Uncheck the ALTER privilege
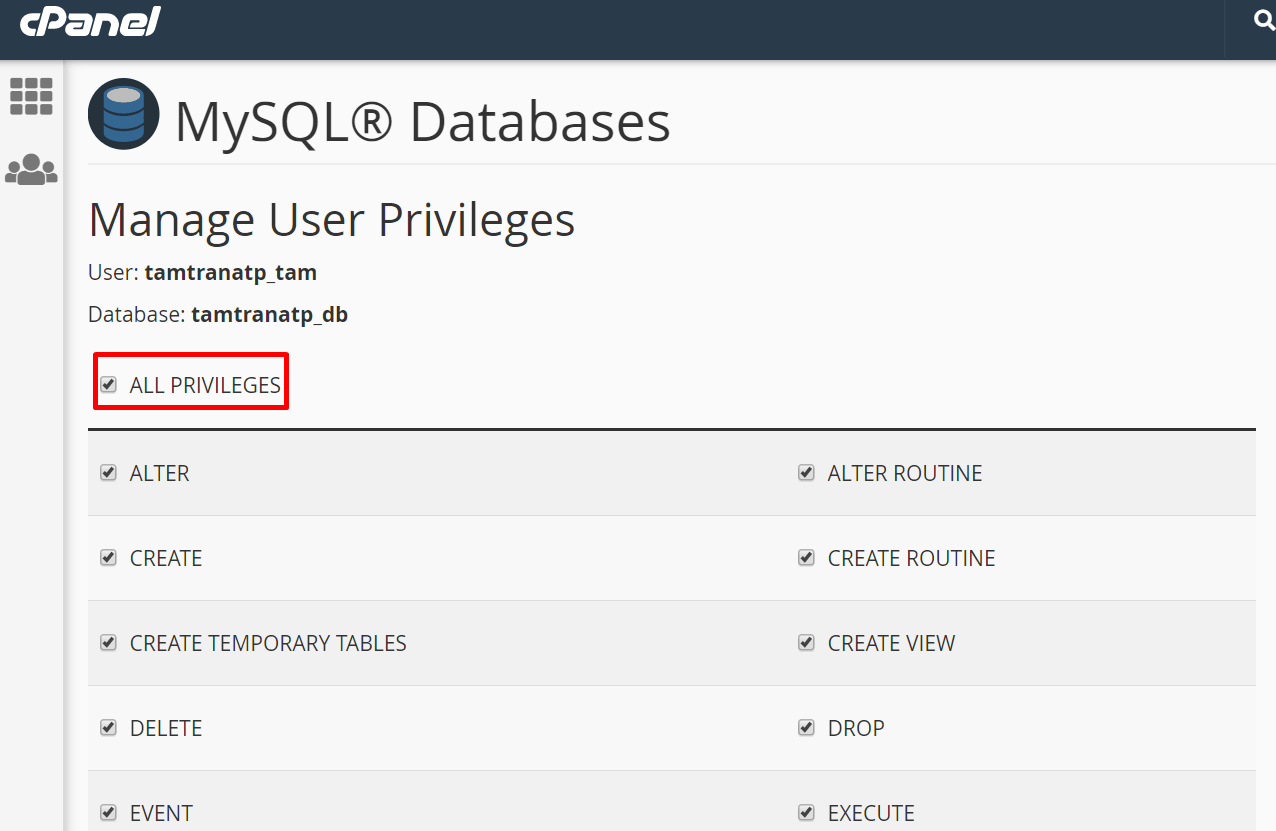Screen dimensions: 1276x831 (109, 473)
